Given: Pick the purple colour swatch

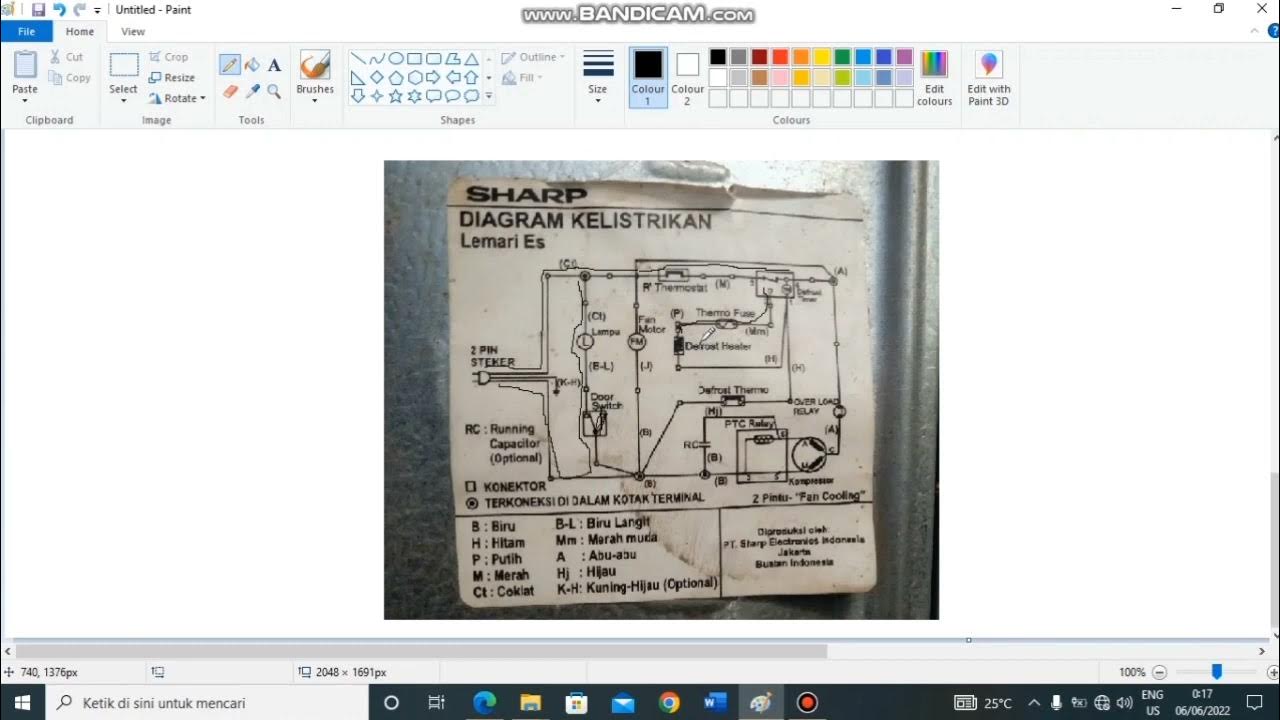Looking at the screenshot, I should point(905,57).
